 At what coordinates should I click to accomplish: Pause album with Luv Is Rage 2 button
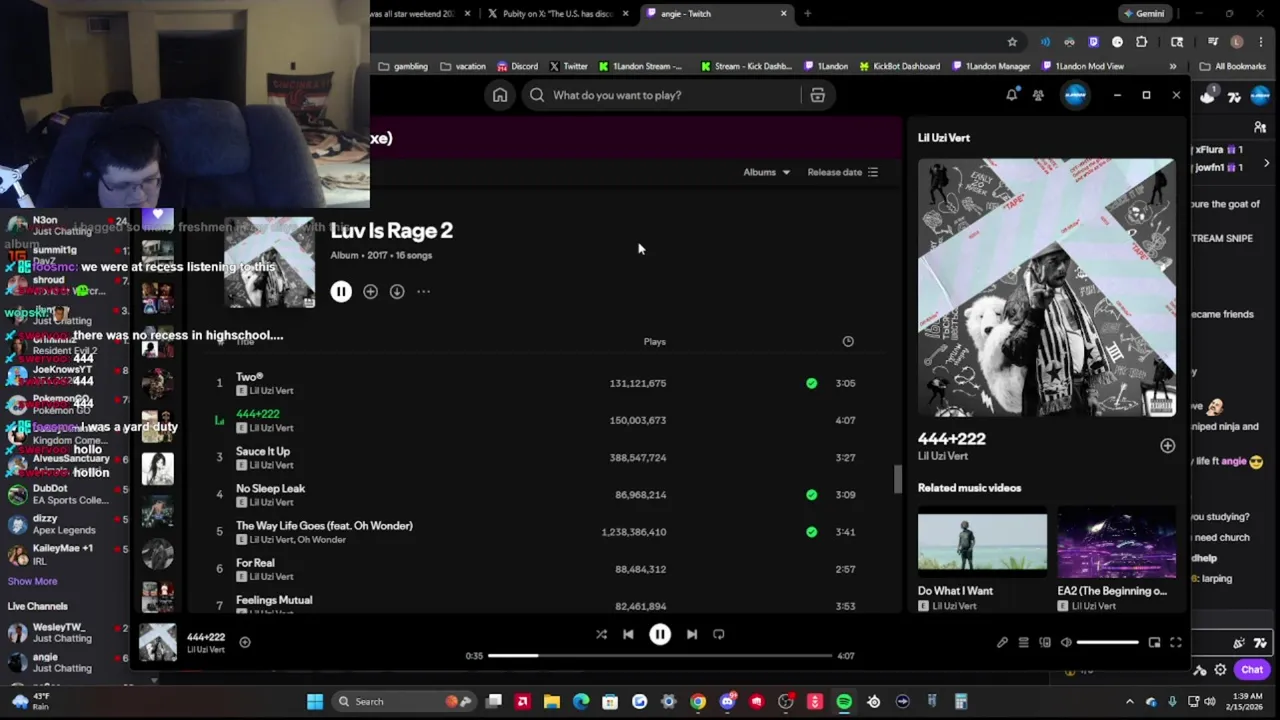click(x=341, y=291)
